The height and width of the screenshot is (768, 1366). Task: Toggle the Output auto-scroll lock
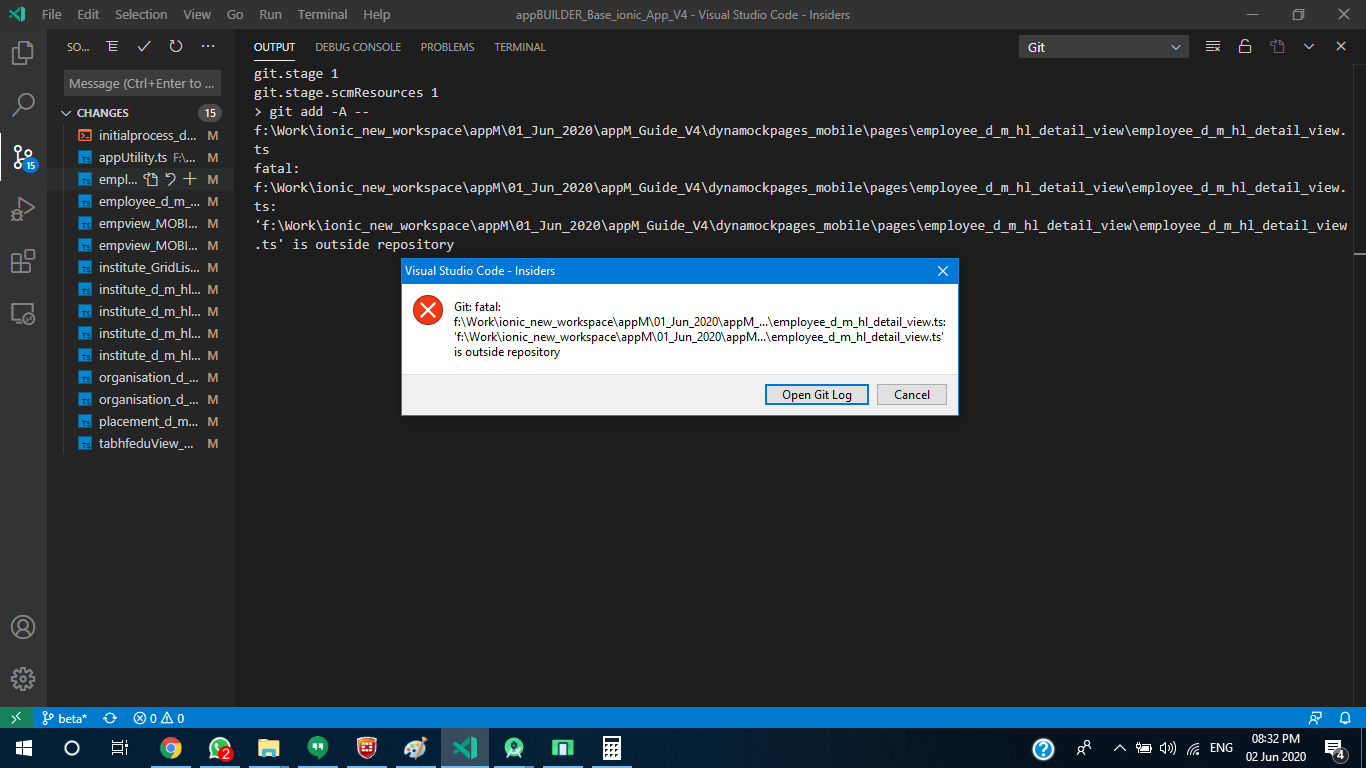coord(1245,46)
